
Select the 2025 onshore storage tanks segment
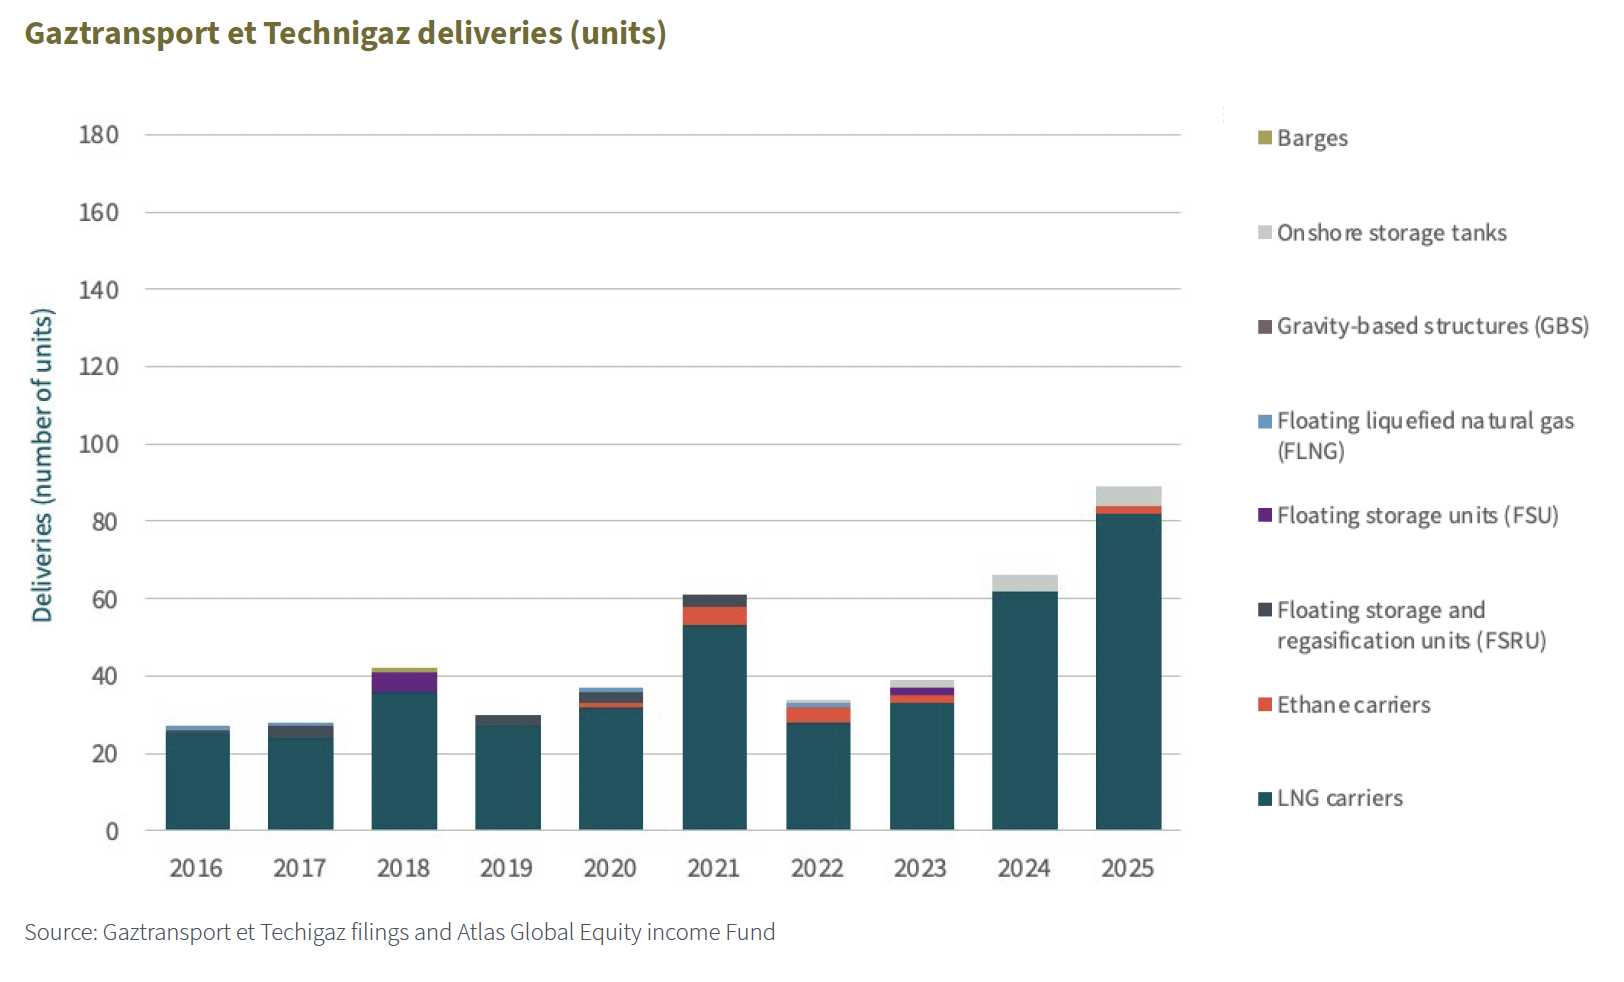[1128, 496]
